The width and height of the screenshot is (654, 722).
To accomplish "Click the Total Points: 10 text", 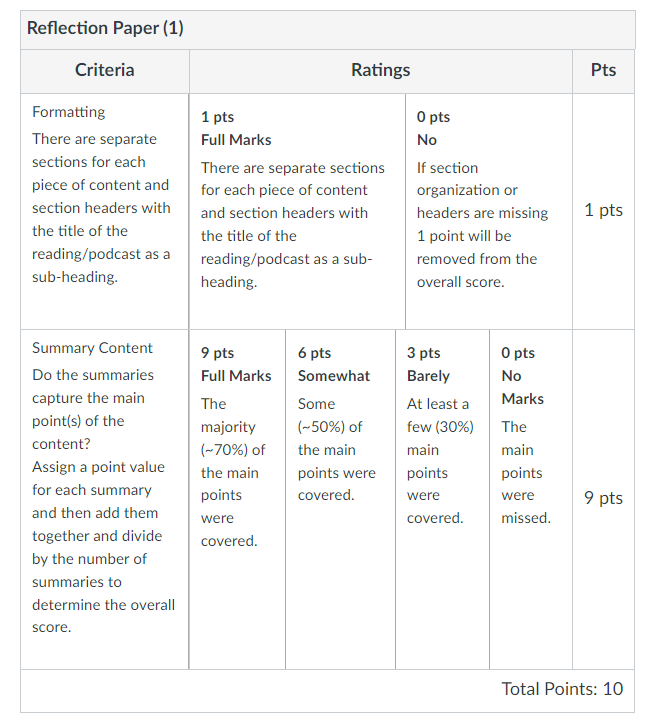I will click(562, 689).
